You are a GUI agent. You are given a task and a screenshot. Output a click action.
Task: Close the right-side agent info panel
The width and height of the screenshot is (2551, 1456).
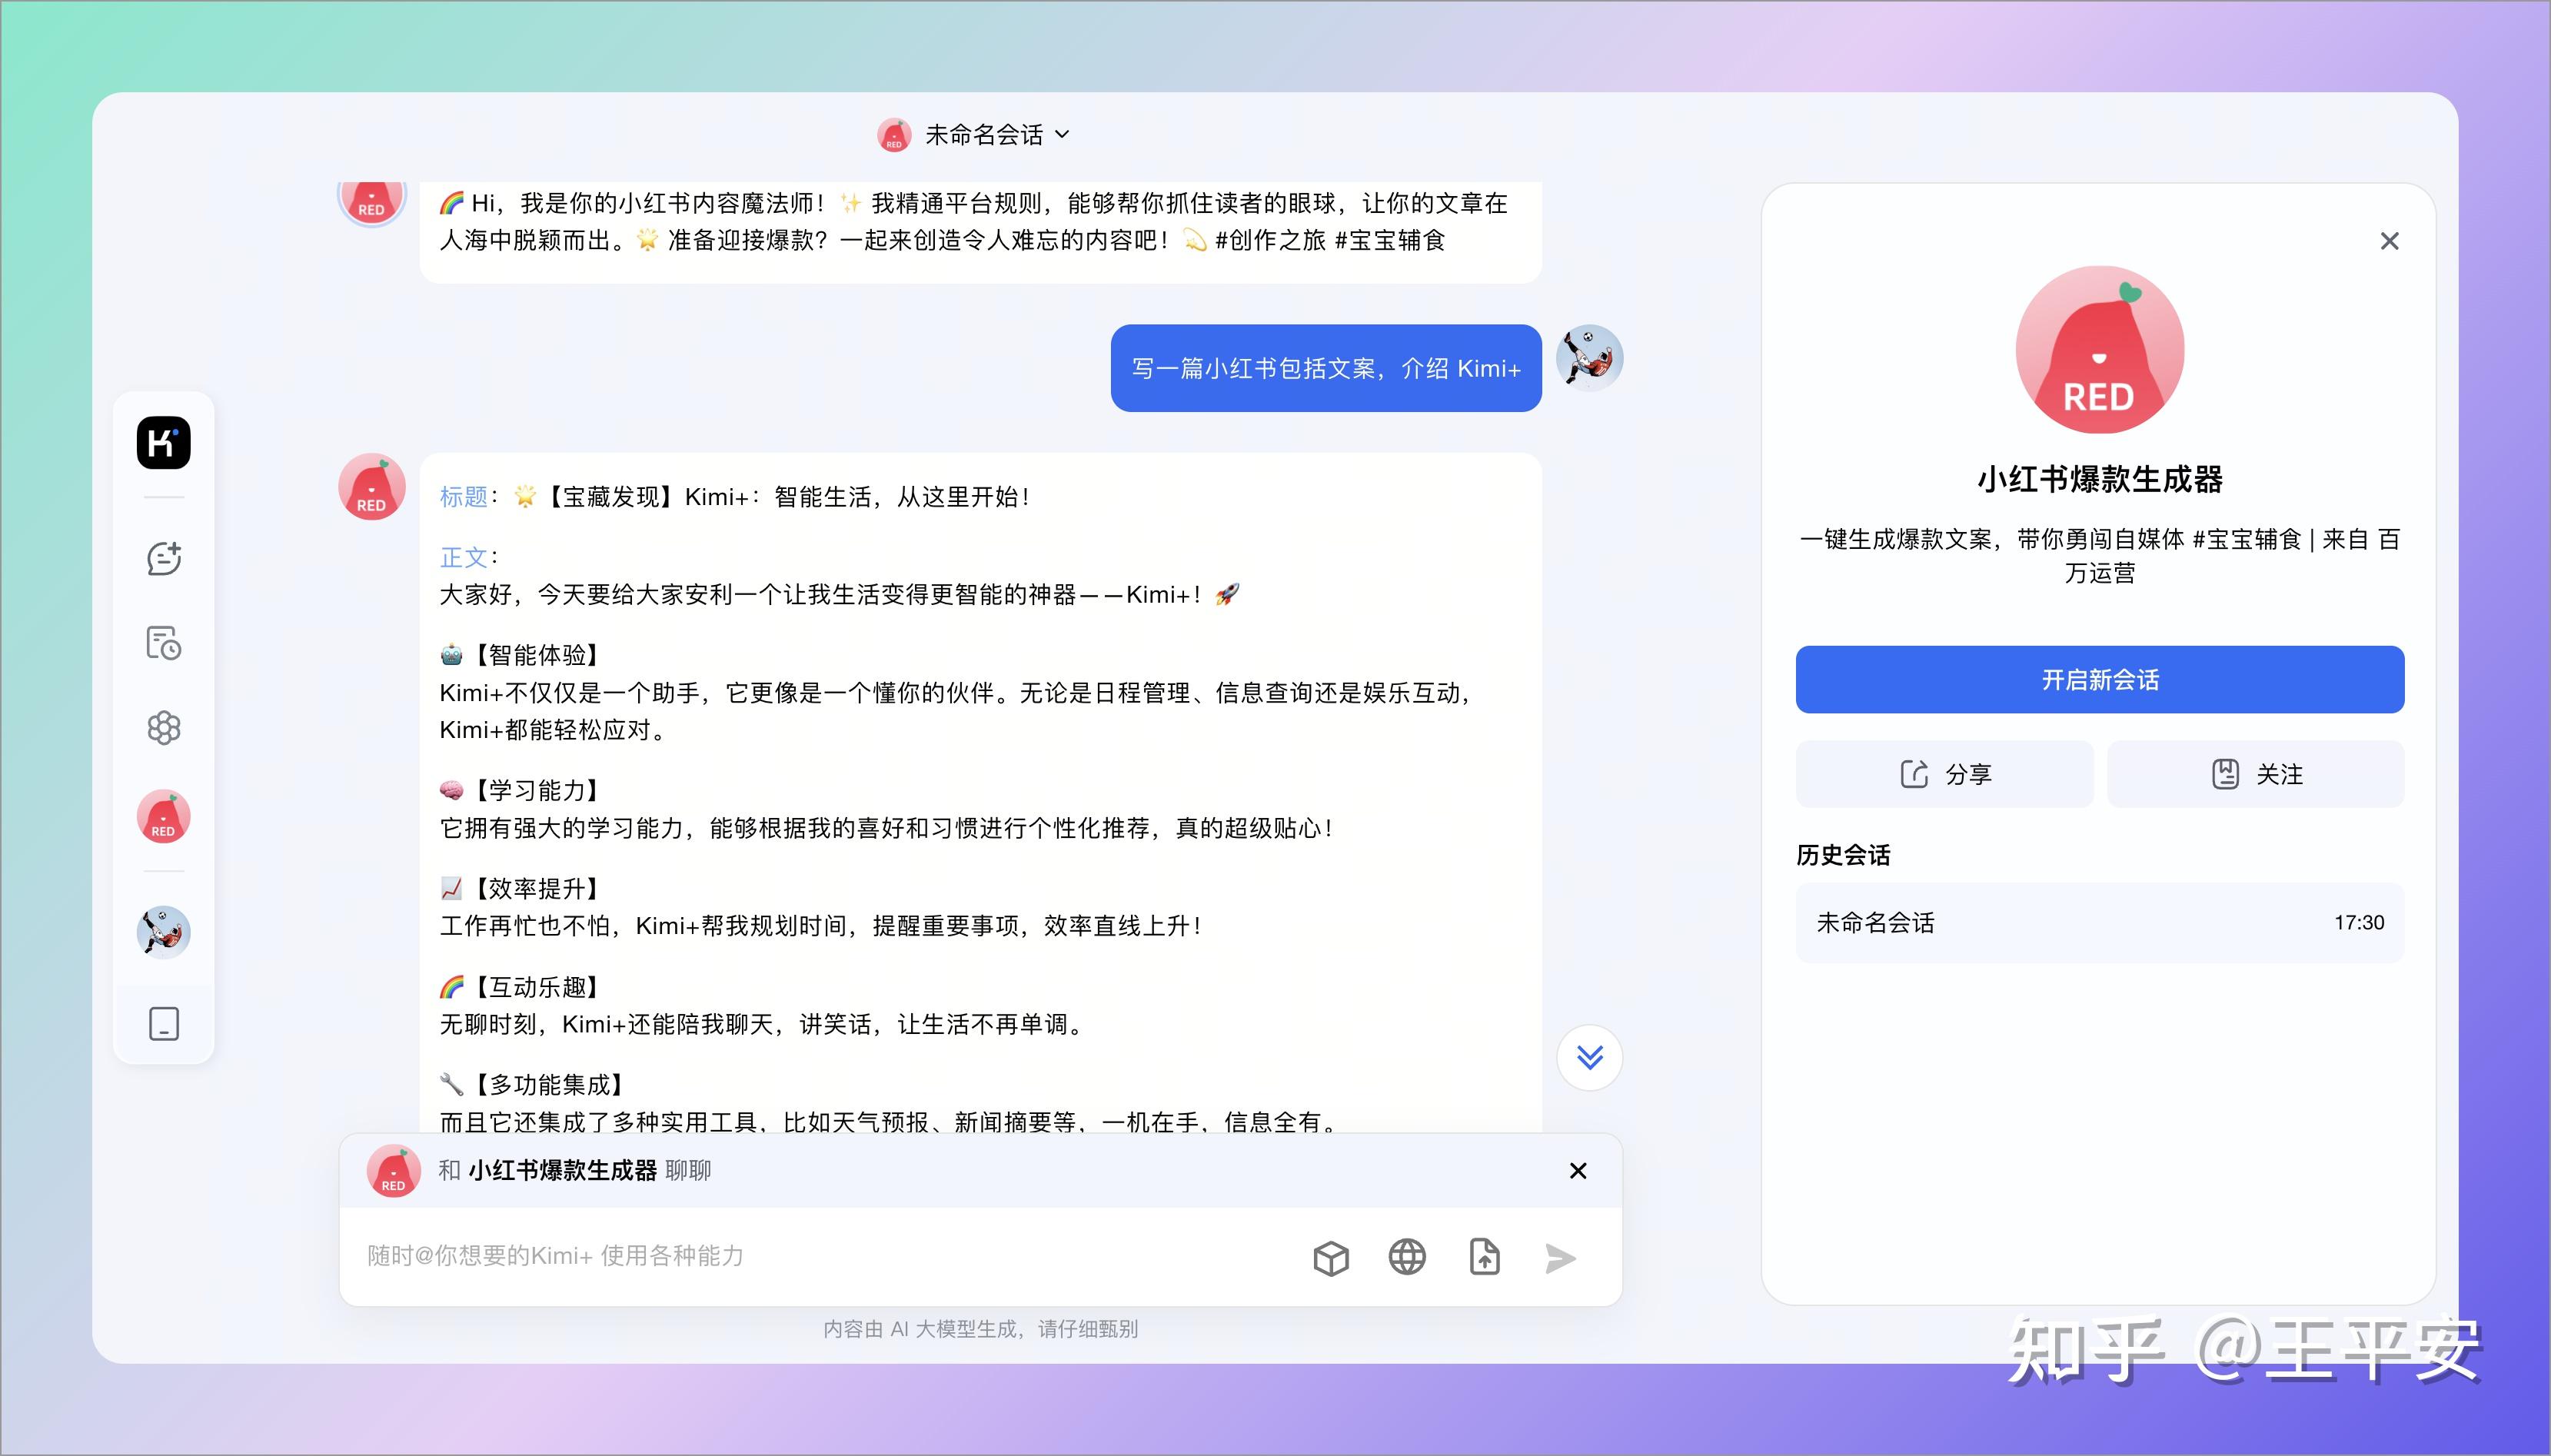[x=2390, y=241]
